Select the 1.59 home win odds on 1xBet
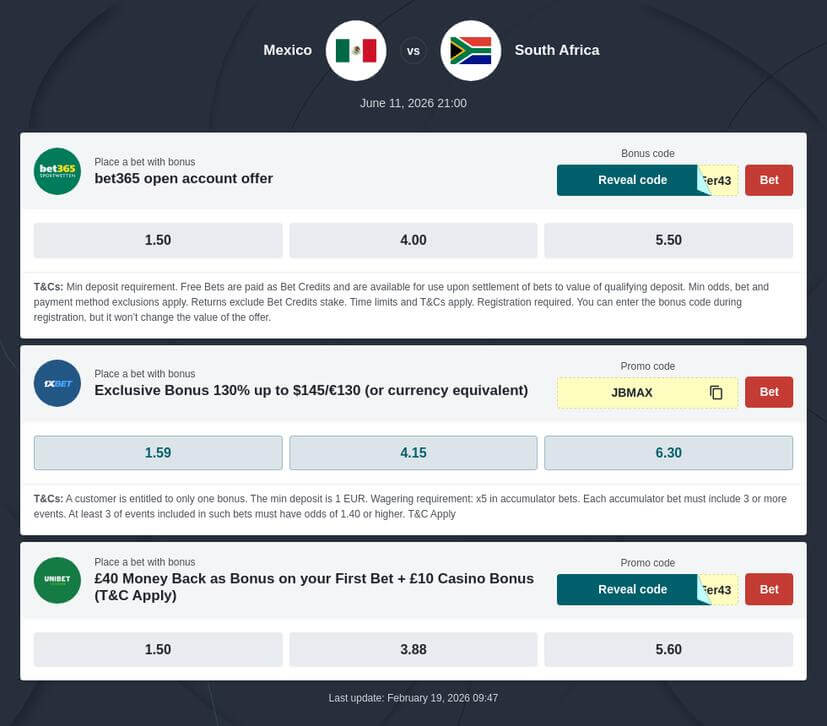 point(157,452)
